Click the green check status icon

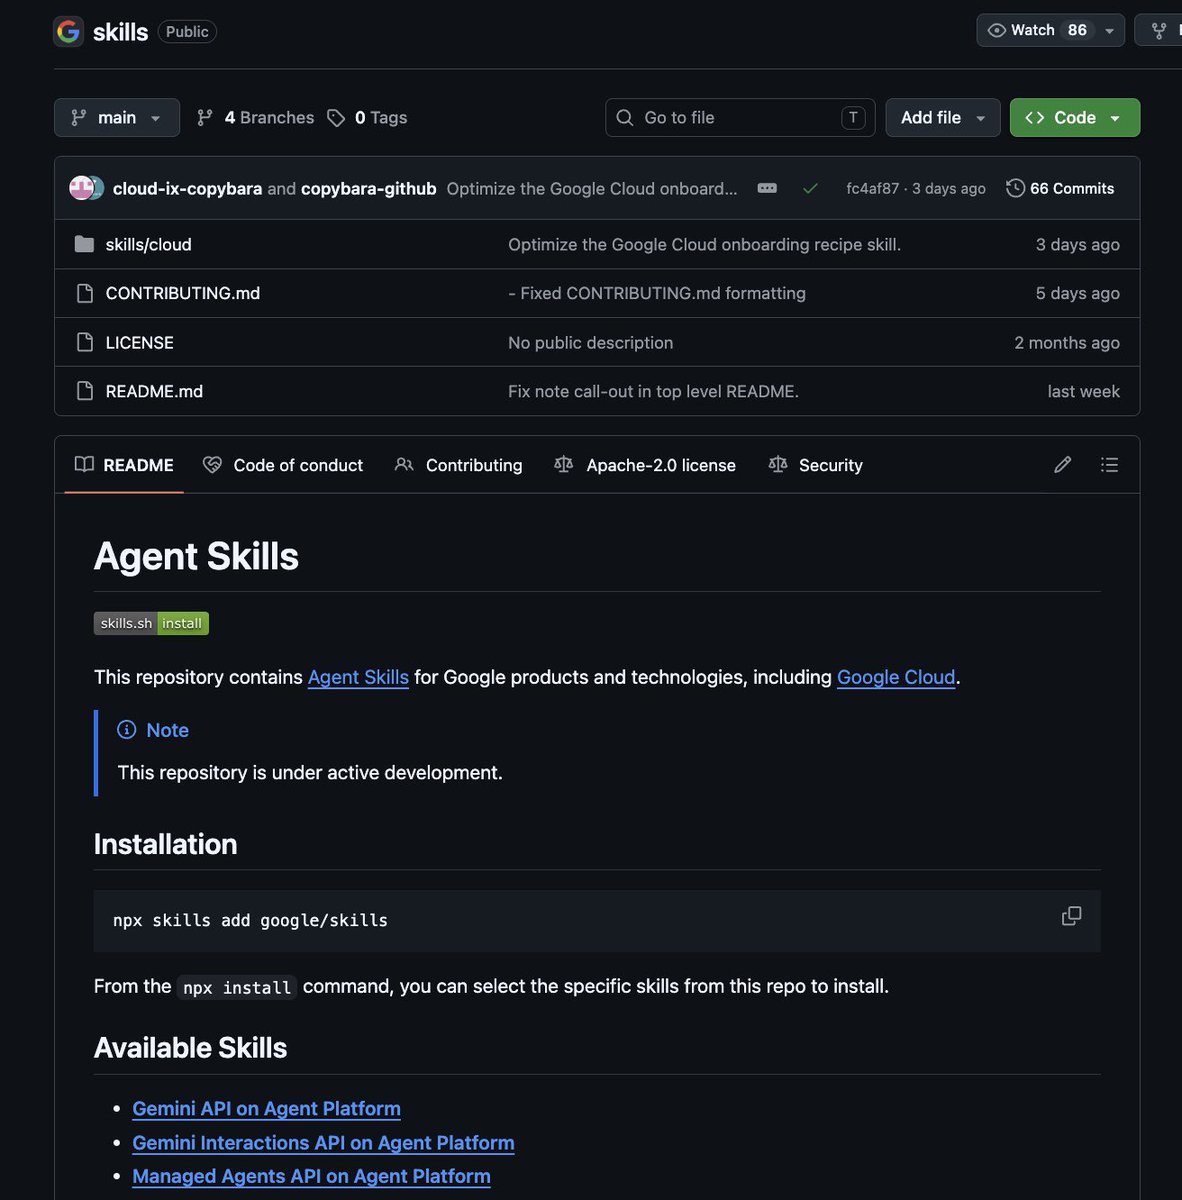(810, 188)
